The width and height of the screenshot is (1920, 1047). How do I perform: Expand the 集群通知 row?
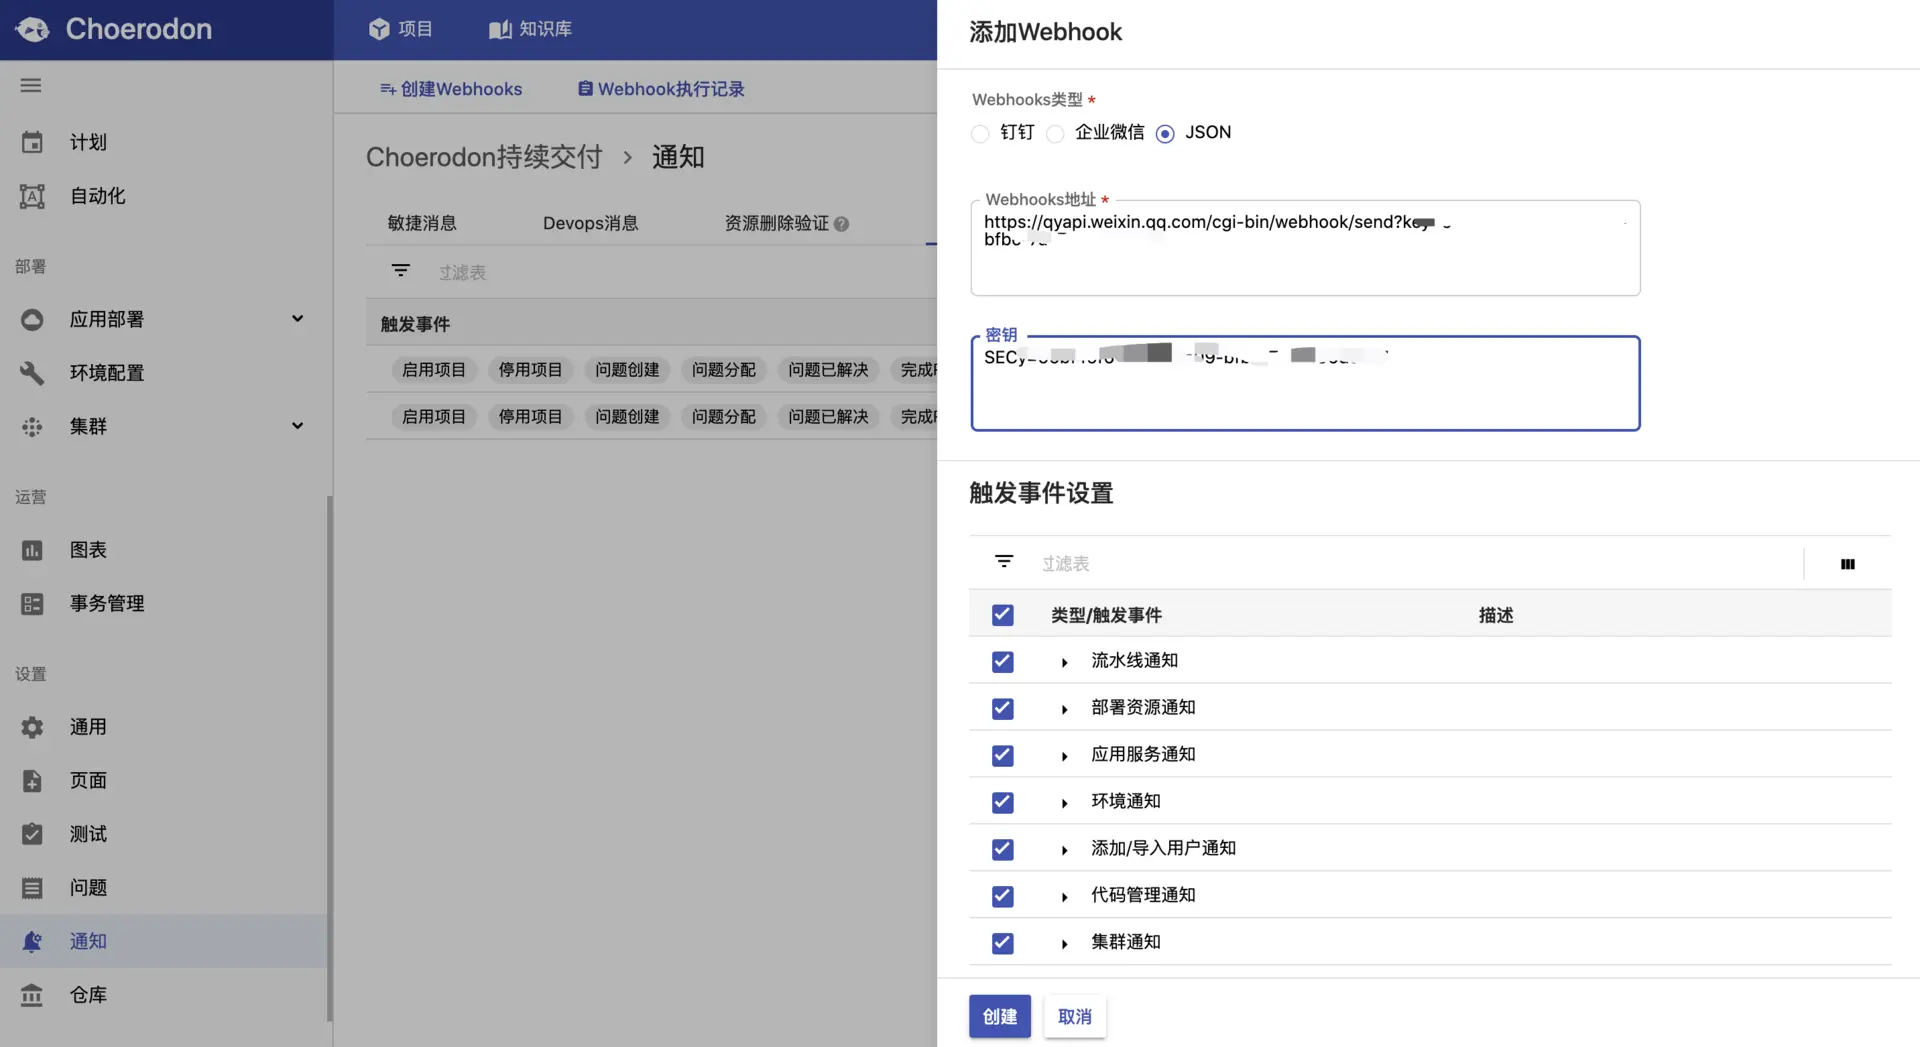point(1063,942)
